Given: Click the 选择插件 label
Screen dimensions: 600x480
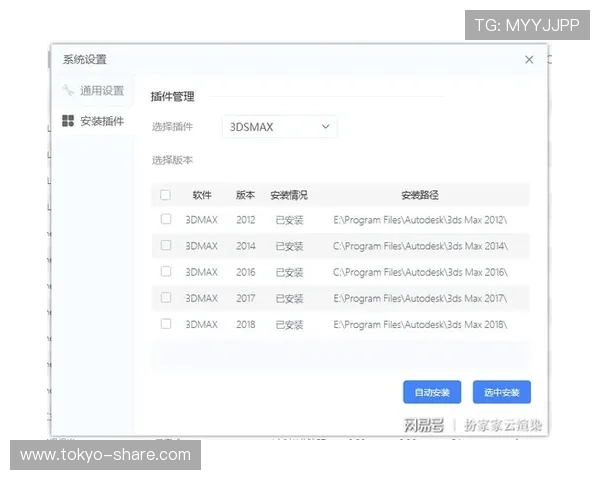Looking at the screenshot, I should (x=172, y=127).
